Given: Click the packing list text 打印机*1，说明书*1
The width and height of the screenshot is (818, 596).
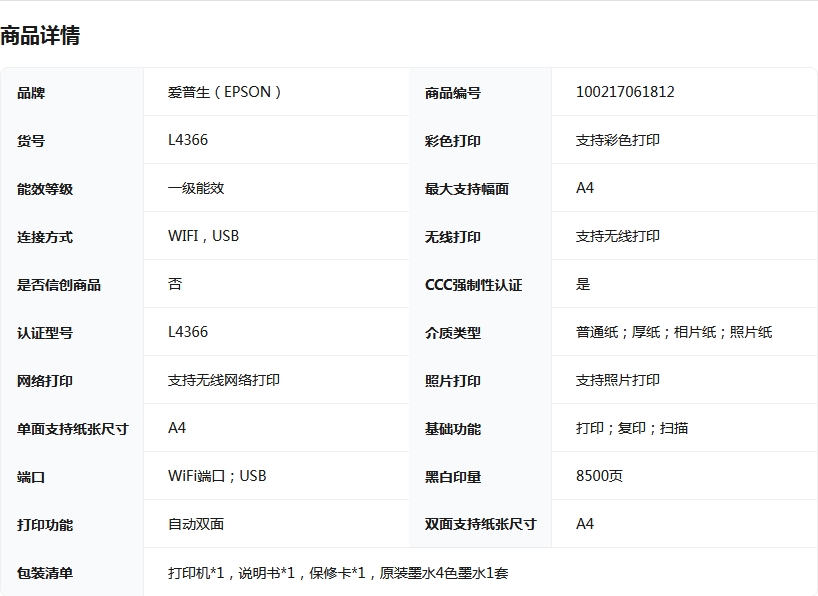Looking at the screenshot, I should point(231,574).
